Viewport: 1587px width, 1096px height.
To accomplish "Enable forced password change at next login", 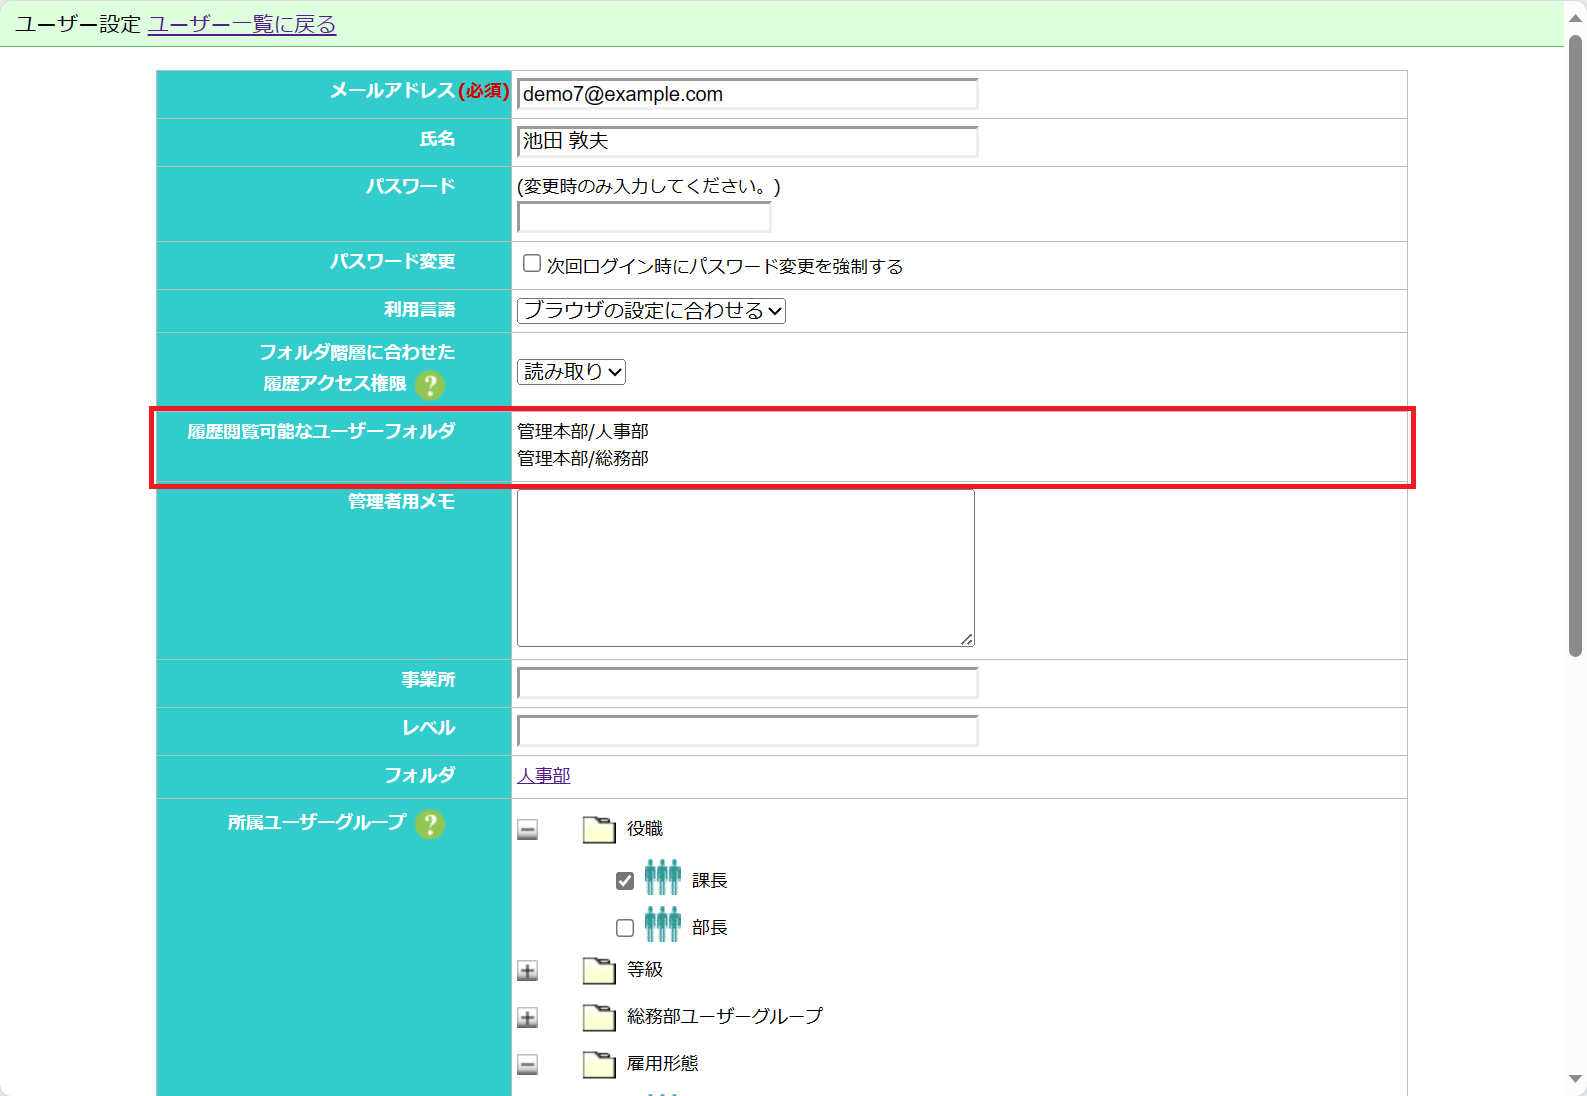I will [532, 263].
